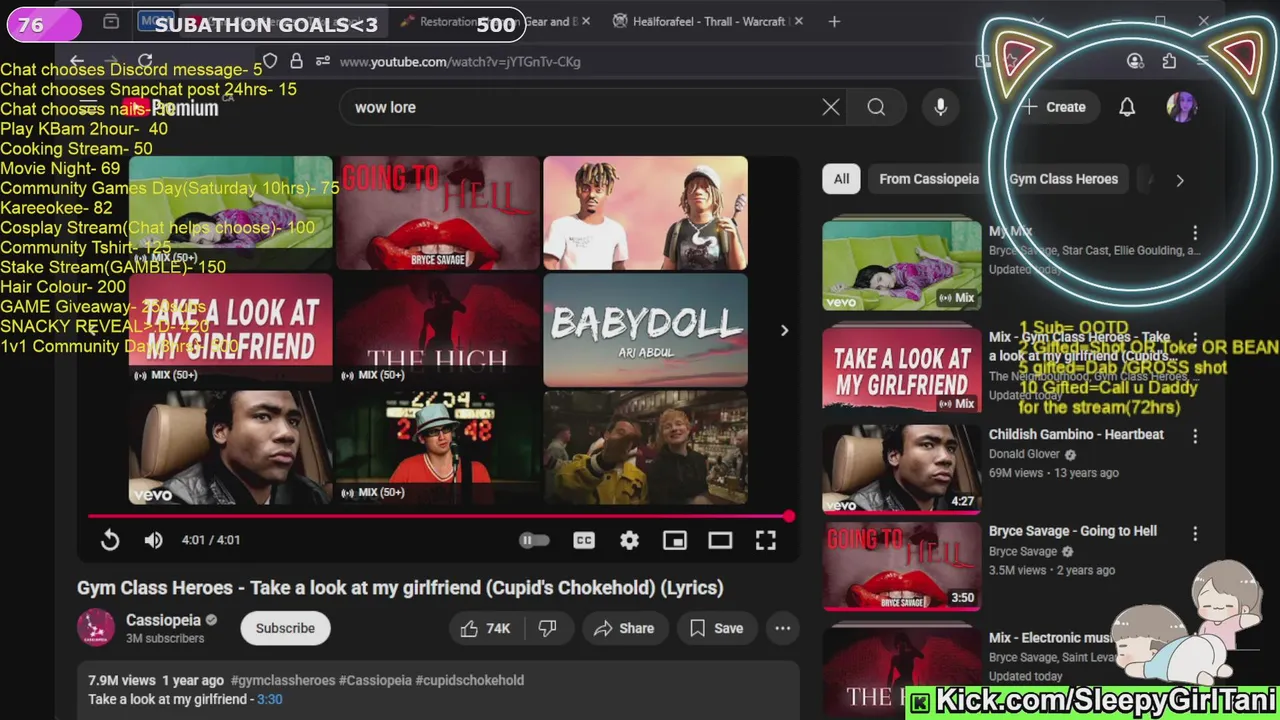Clear the search box with the X icon
This screenshot has height=720, width=1280.
[831, 107]
